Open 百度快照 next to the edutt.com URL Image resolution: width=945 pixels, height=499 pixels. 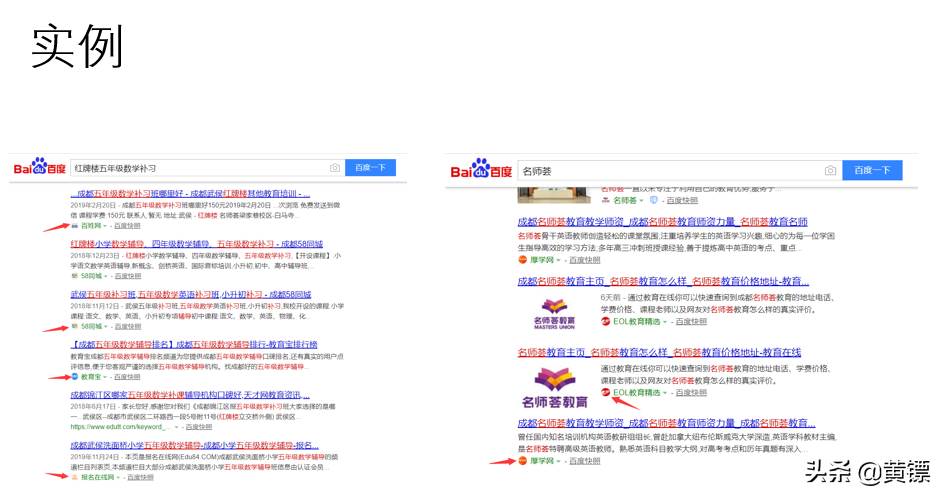[x=199, y=427]
